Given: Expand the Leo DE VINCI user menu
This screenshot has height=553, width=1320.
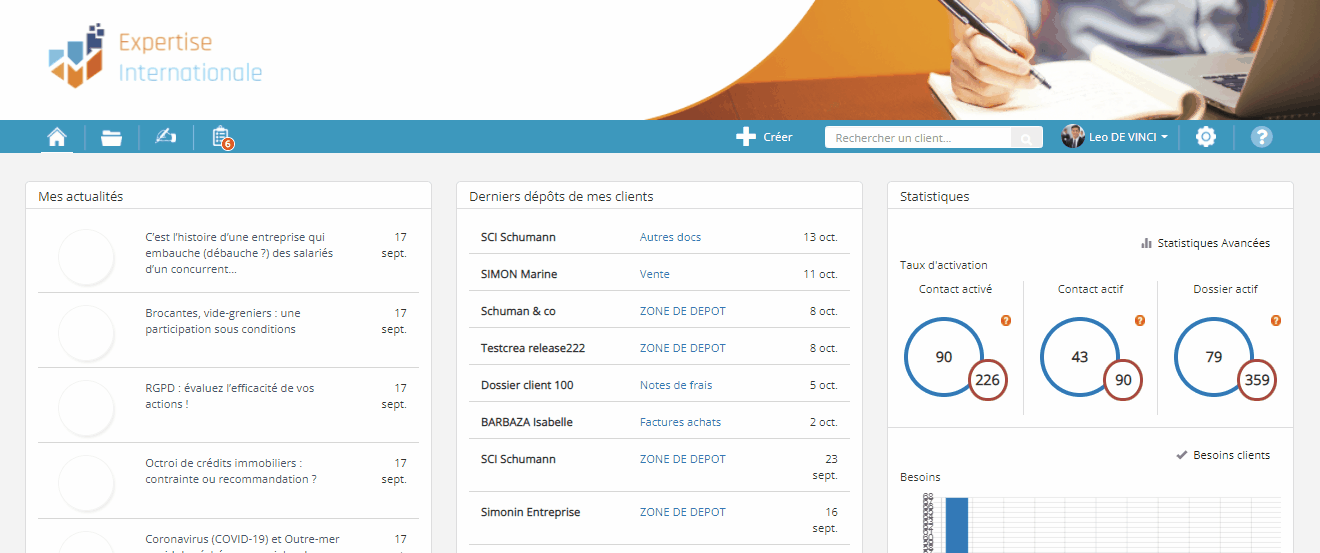Looking at the screenshot, I should 1116,137.
